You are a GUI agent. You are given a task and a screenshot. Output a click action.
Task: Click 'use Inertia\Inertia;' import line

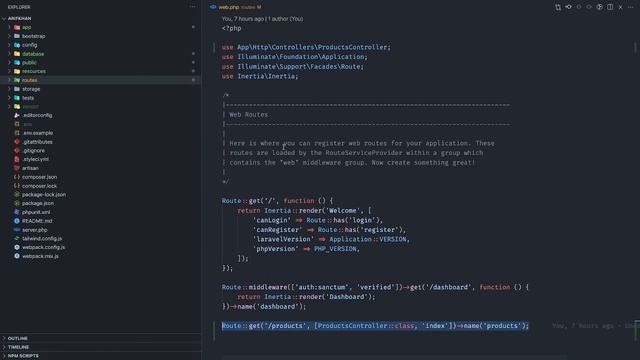(x=260, y=76)
